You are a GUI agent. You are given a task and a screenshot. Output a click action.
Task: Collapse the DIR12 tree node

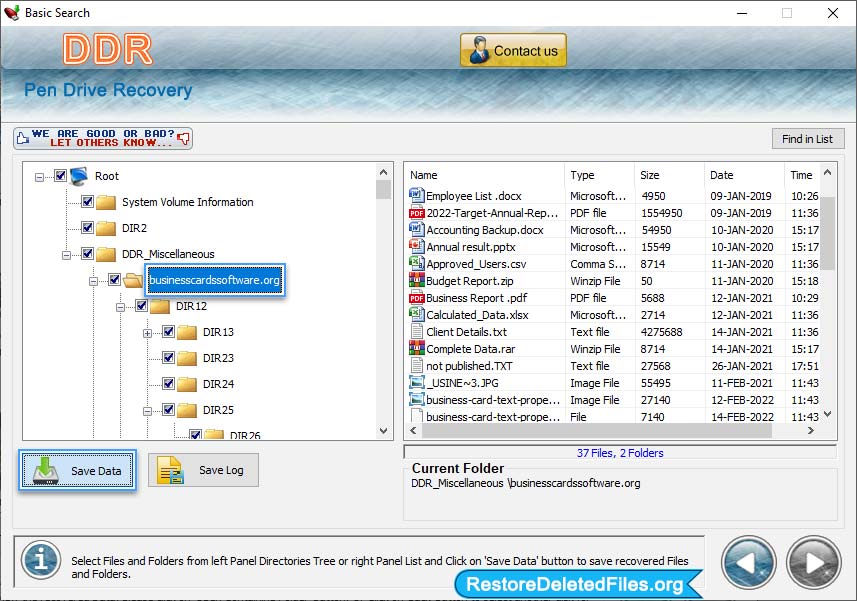click(120, 307)
